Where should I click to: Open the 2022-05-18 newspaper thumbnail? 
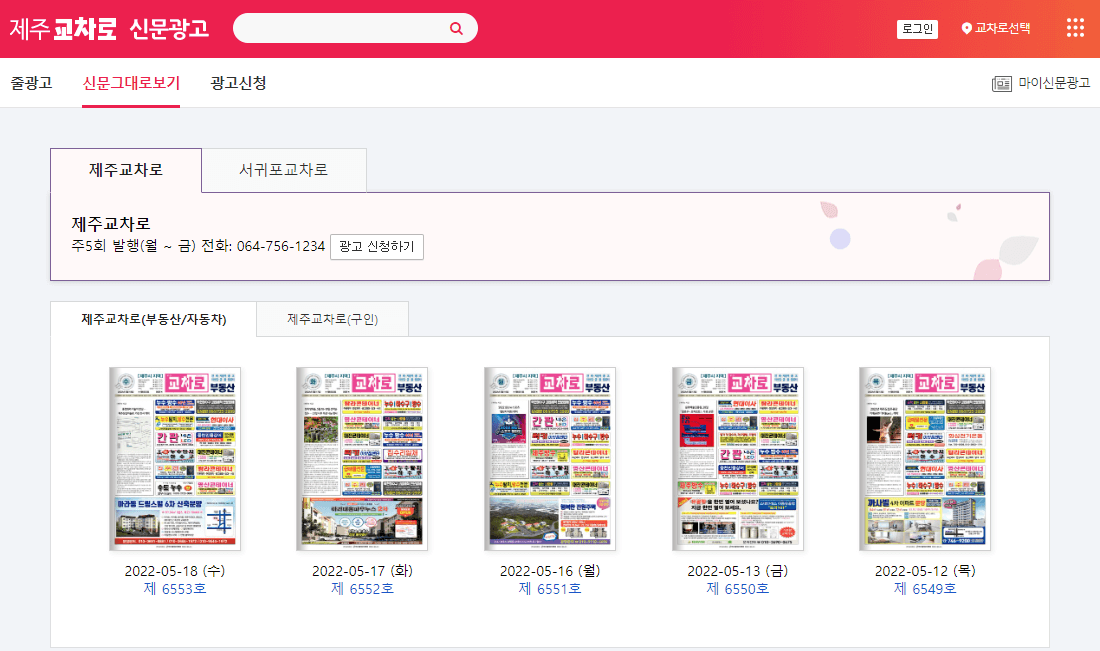[174, 457]
